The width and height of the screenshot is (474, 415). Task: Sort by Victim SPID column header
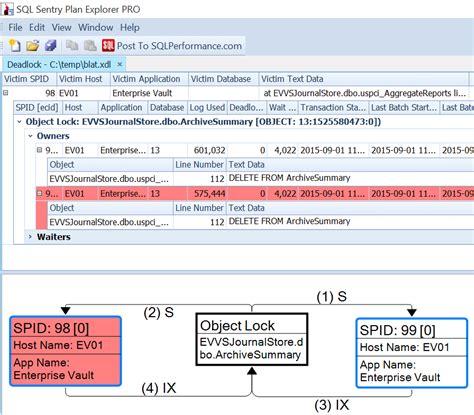coord(29,79)
